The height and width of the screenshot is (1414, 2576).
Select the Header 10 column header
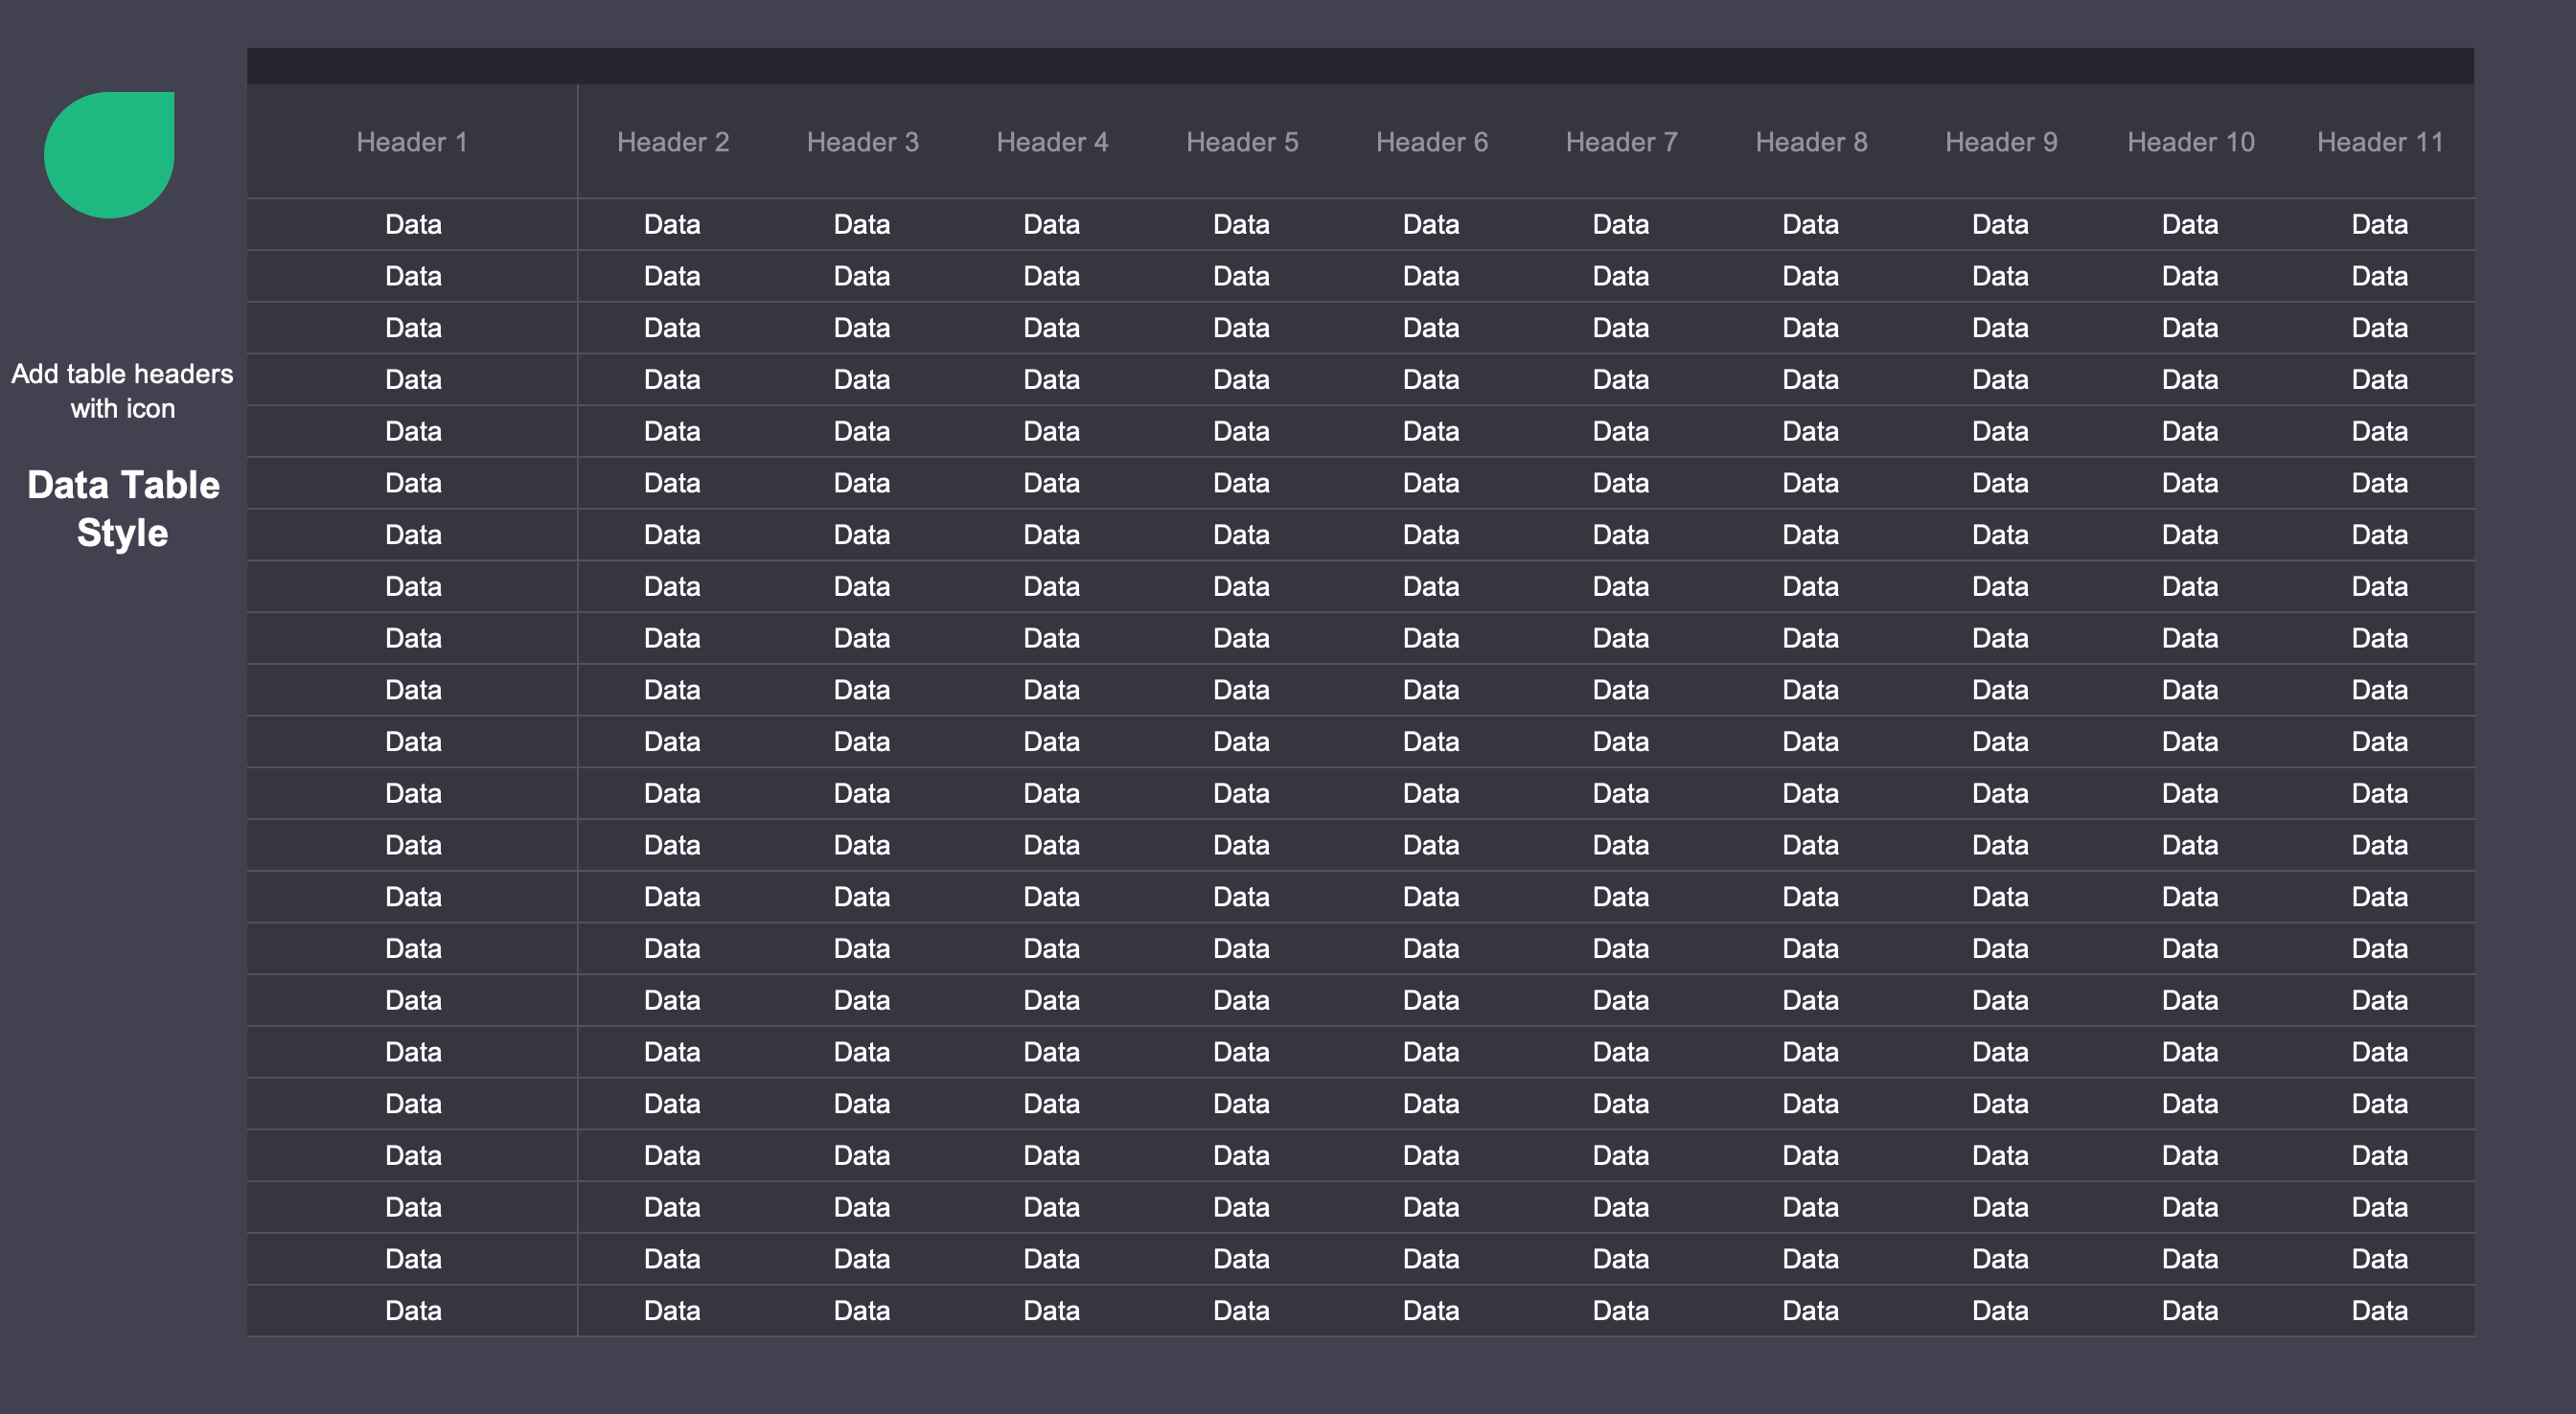[2190, 142]
